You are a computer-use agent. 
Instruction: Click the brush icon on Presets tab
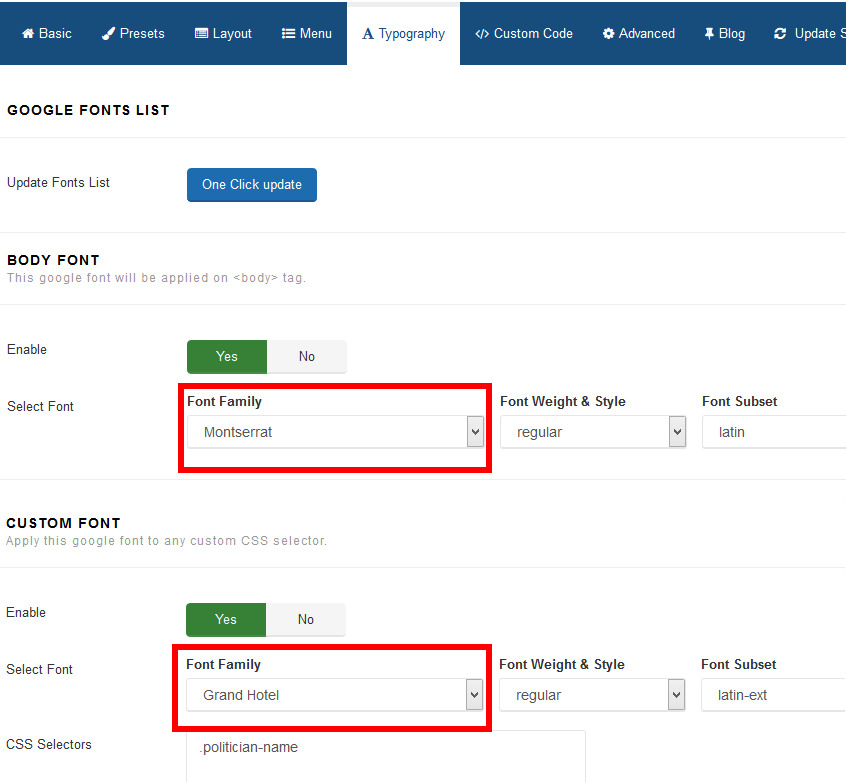108,33
